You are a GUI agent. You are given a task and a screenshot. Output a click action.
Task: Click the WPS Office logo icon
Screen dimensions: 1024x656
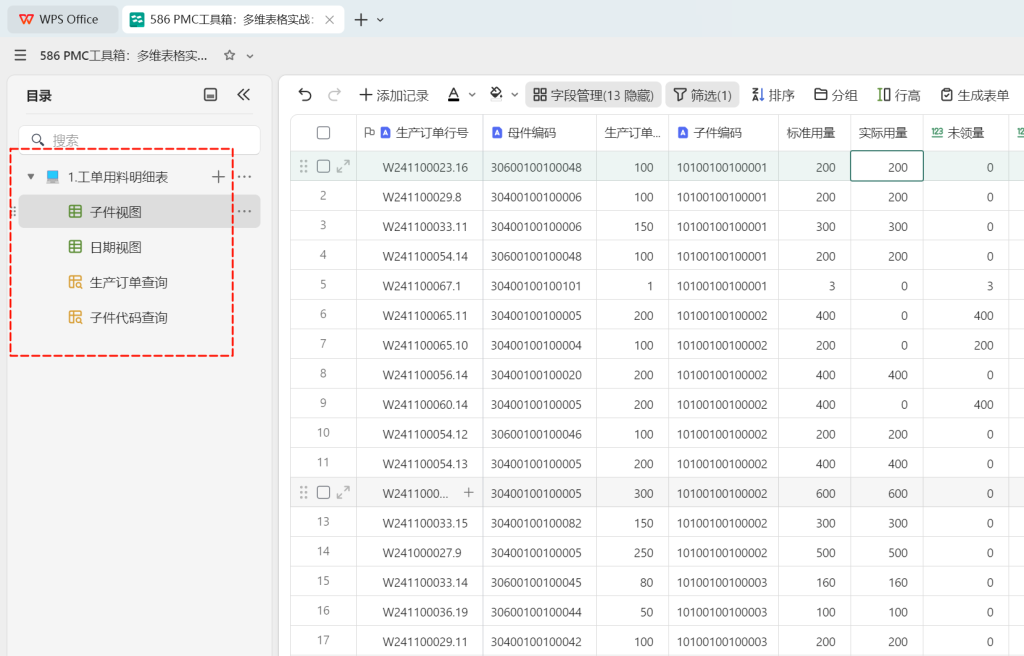[26, 20]
